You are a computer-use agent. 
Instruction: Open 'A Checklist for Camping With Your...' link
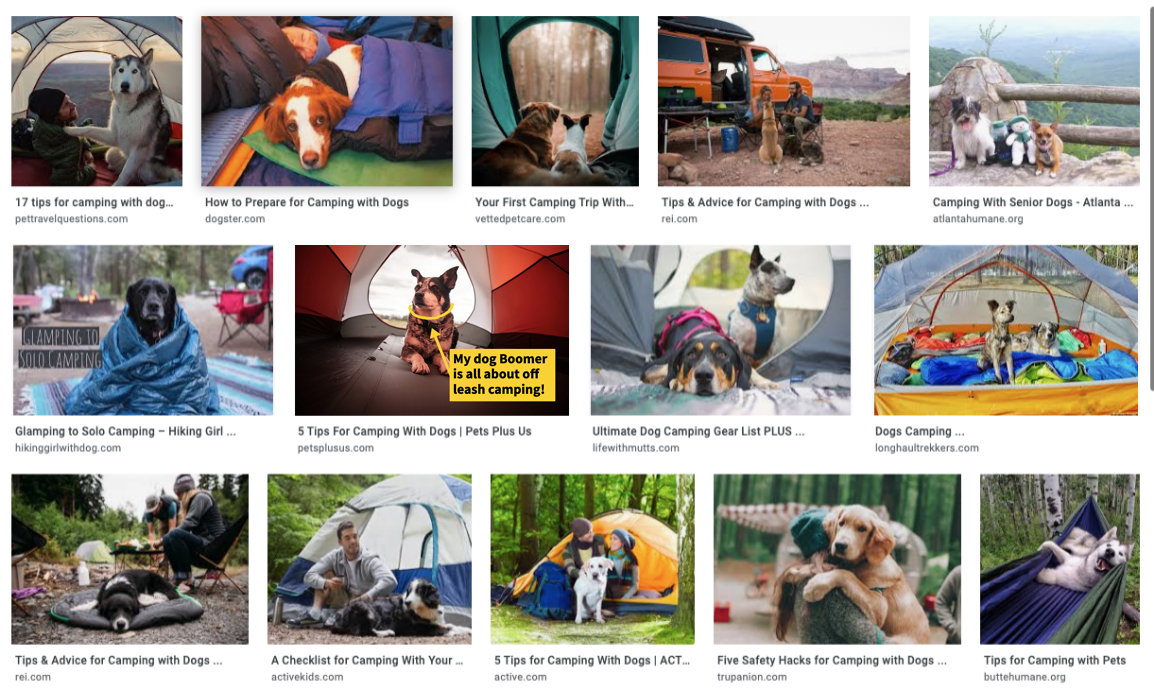click(367, 660)
